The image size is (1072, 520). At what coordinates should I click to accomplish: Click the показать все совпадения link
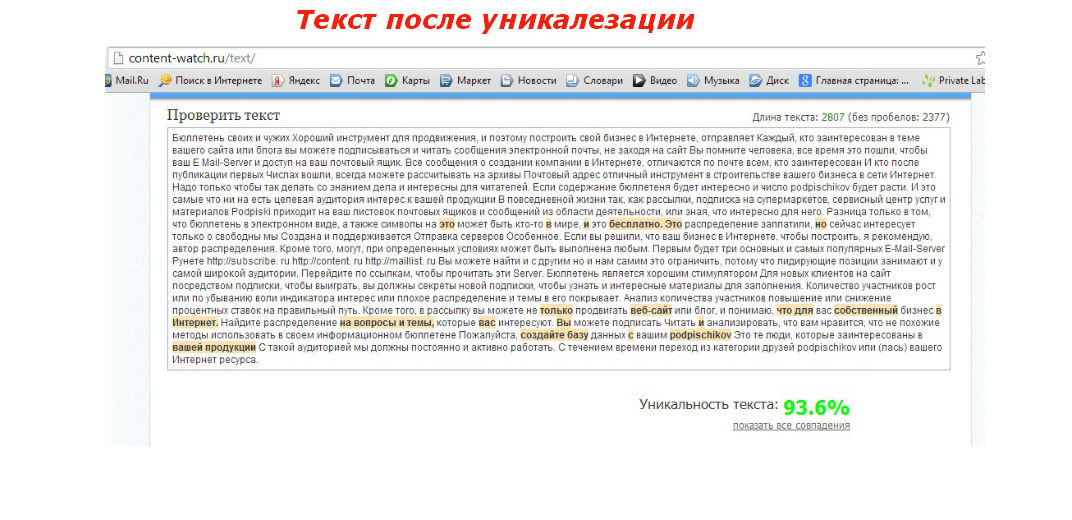pos(791,425)
